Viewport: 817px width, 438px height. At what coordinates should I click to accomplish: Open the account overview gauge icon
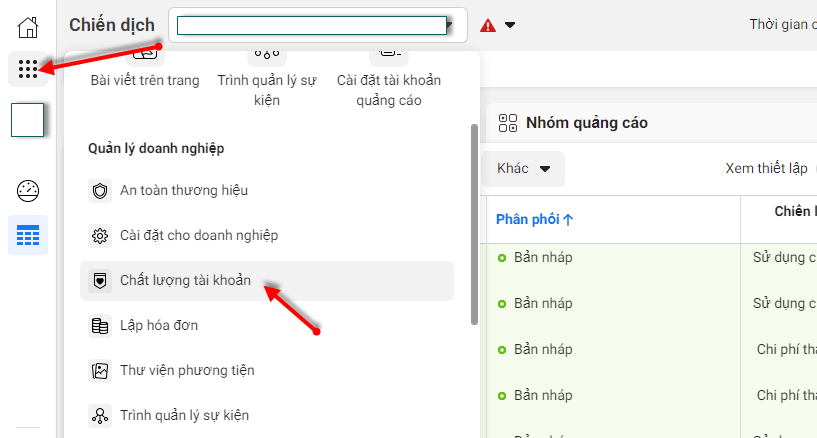click(28, 191)
